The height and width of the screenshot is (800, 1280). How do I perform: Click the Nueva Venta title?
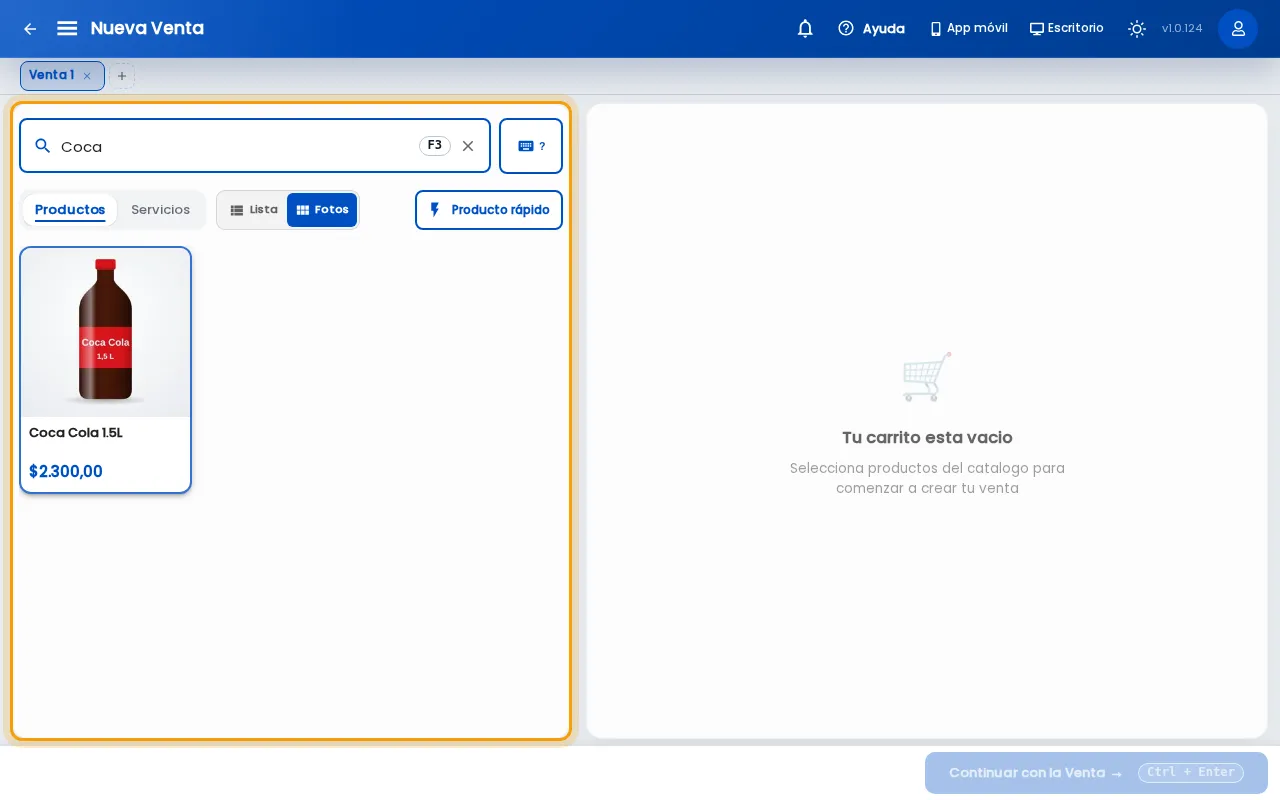(147, 28)
